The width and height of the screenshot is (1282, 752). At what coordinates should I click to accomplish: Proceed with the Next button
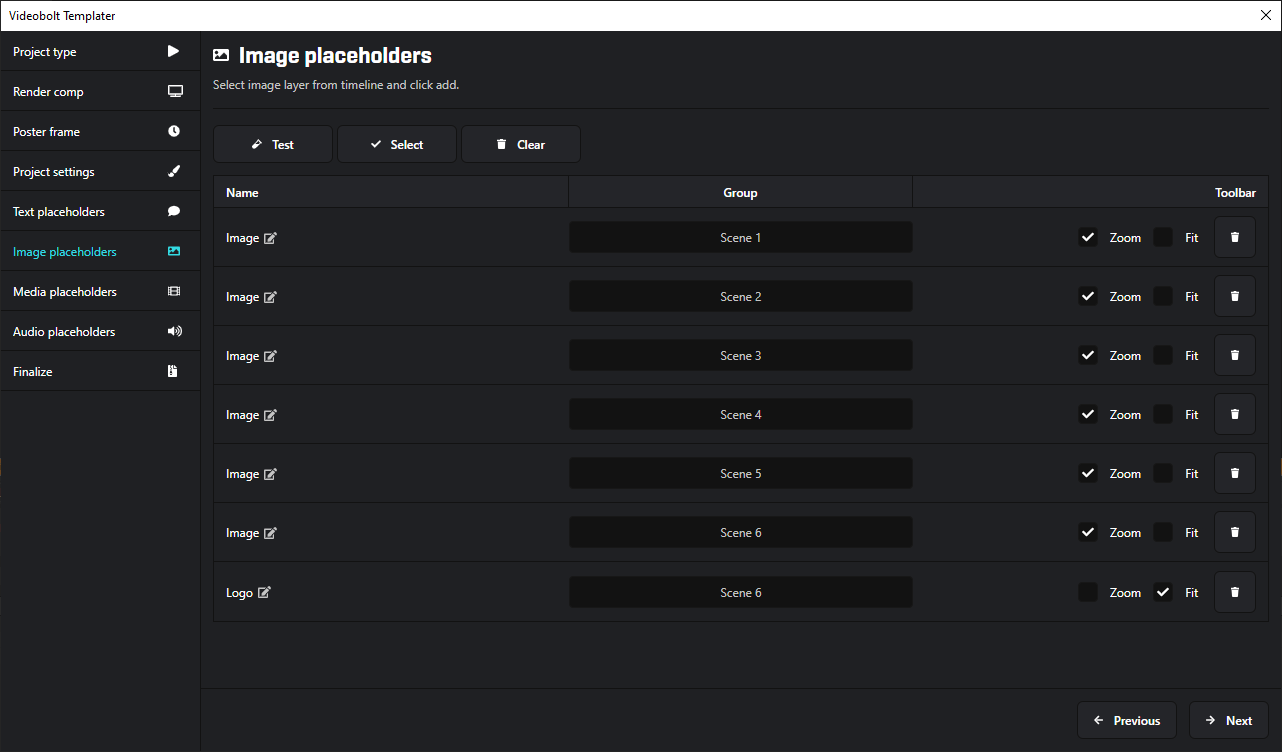1228,721
